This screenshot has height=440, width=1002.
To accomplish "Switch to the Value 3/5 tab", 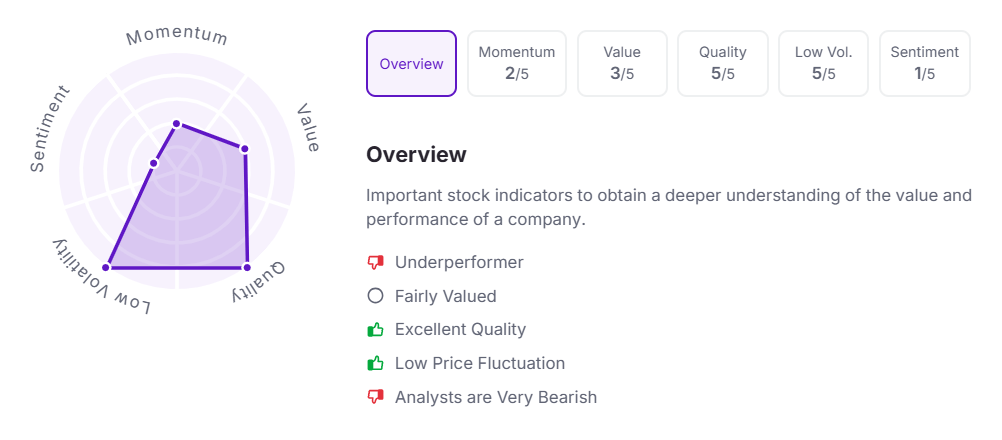I will coord(622,64).
